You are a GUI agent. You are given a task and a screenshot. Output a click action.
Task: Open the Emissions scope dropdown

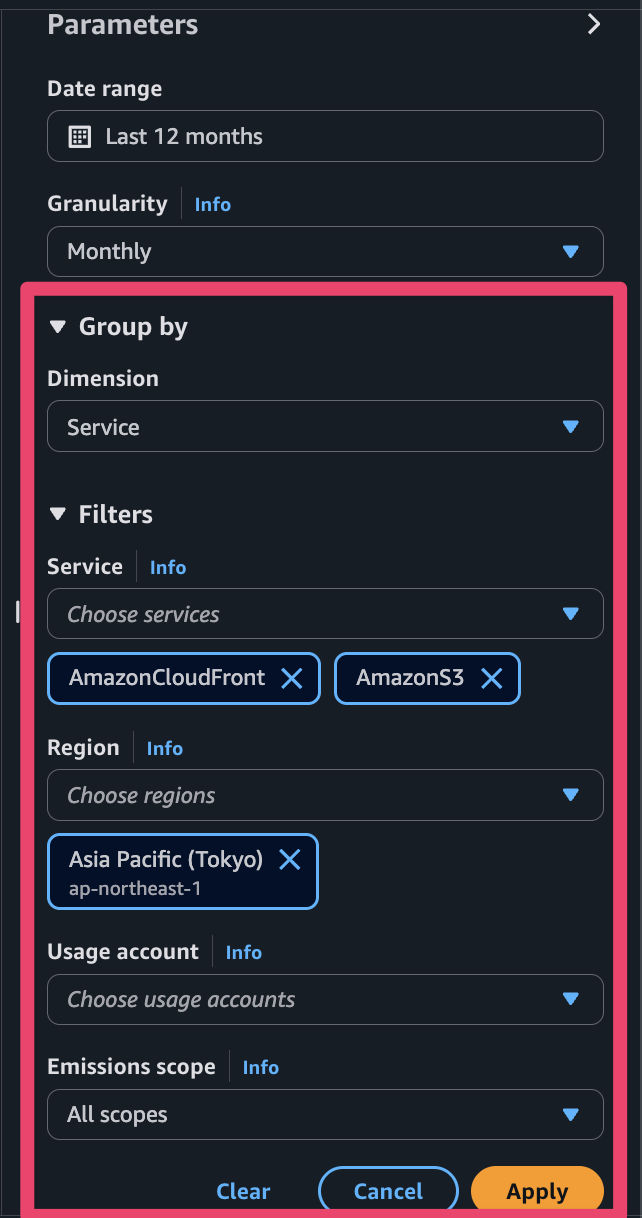coord(325,1114)
